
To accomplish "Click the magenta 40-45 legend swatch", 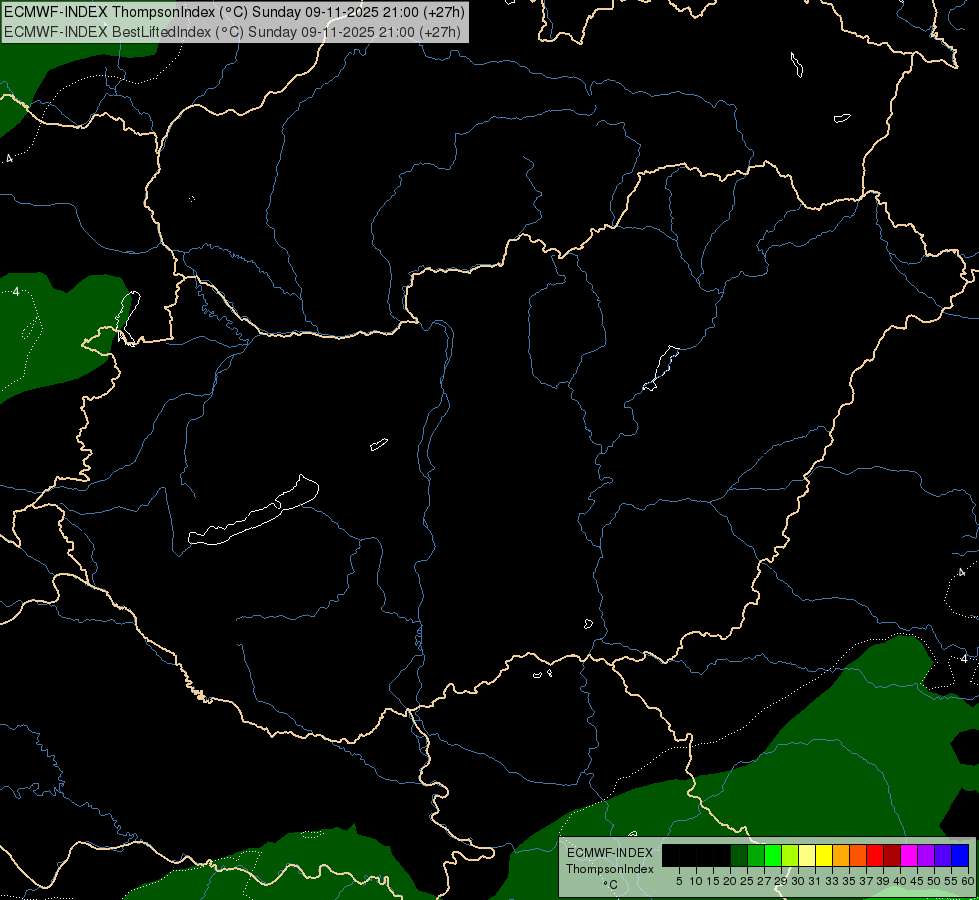I will (909, 855).
